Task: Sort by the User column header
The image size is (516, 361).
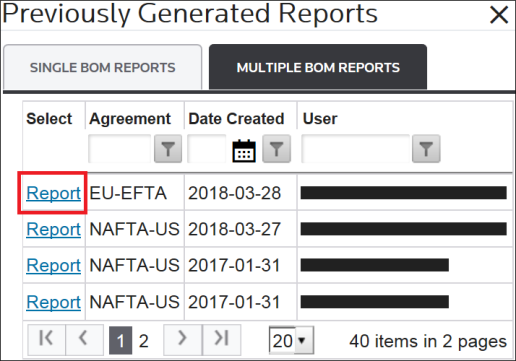Action: click(x=320, y=119)
